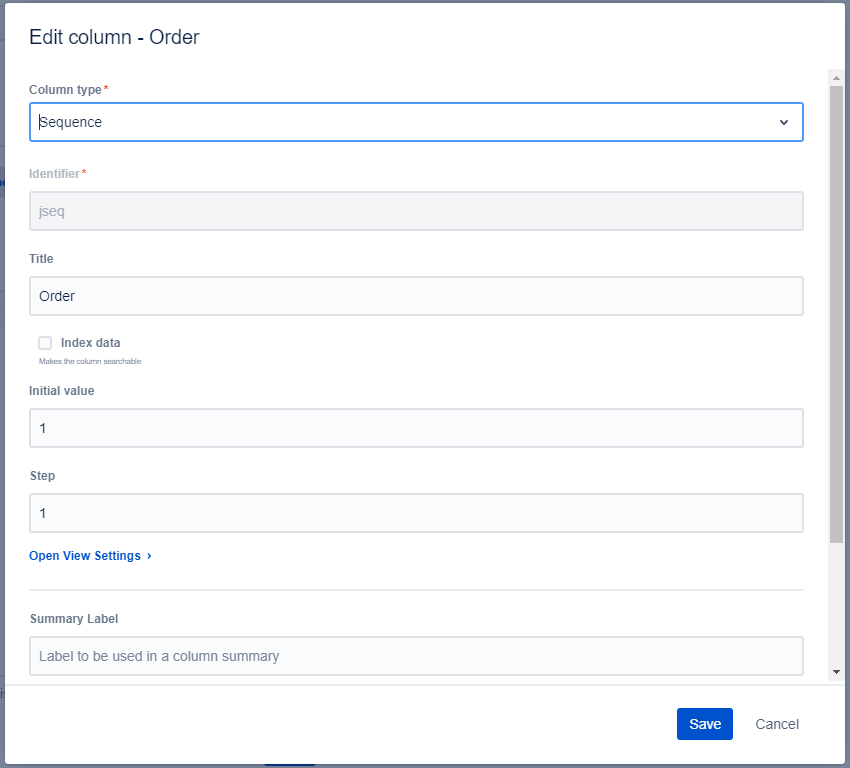This screenshot has width=850, height=768.
Task: Click the scrollbar up arrow in dialog
Action: point(836,76)
